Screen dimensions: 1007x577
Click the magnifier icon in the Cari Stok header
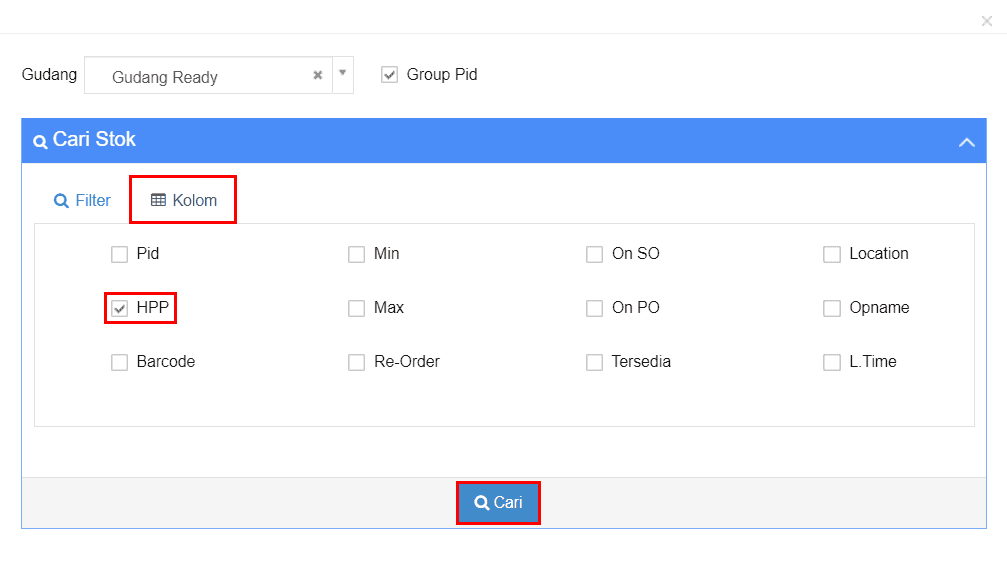(x=40, y=141)
